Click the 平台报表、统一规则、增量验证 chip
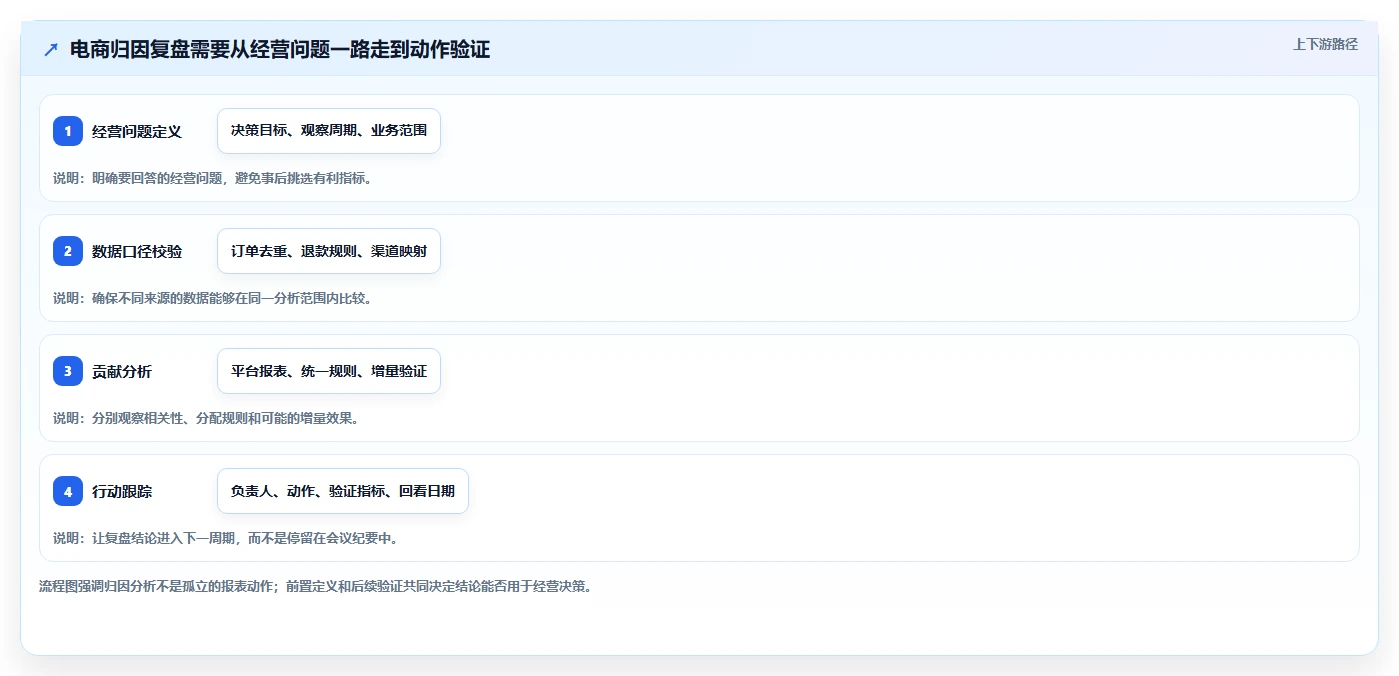The width and height of the screenshot is (1399, 676). [x=329, y=371]
